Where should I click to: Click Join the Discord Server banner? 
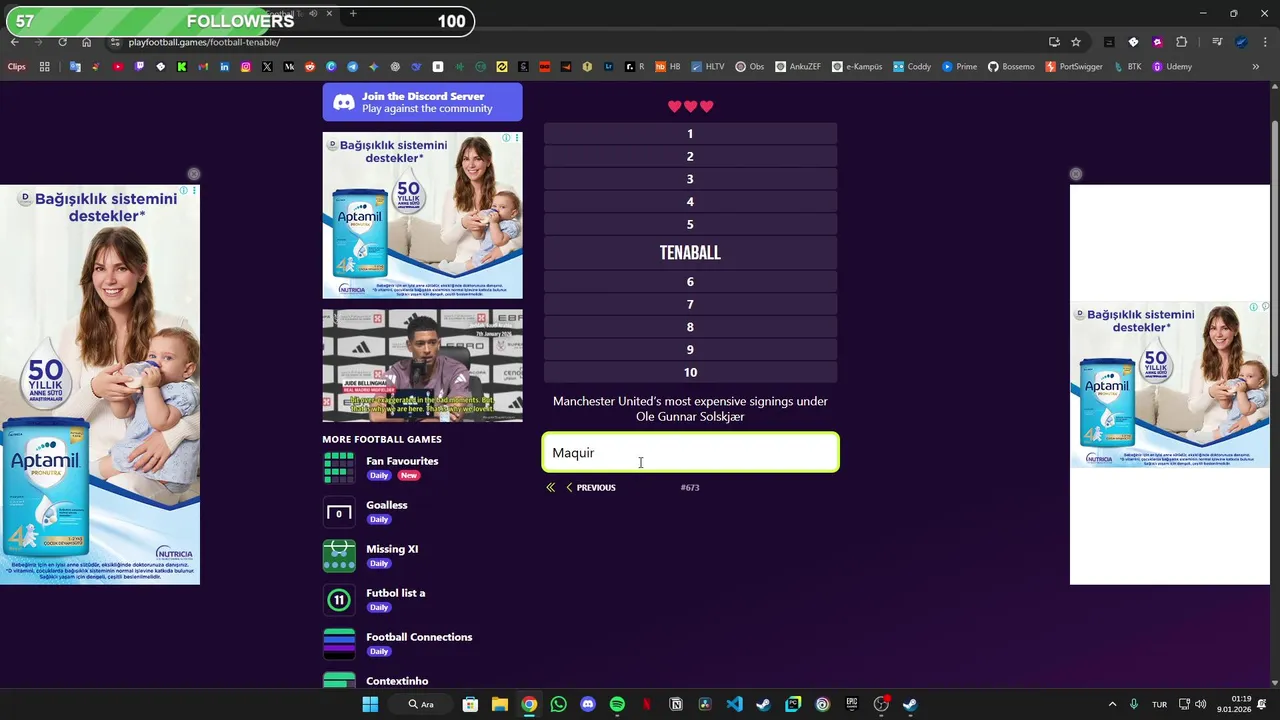coord(422,102)
